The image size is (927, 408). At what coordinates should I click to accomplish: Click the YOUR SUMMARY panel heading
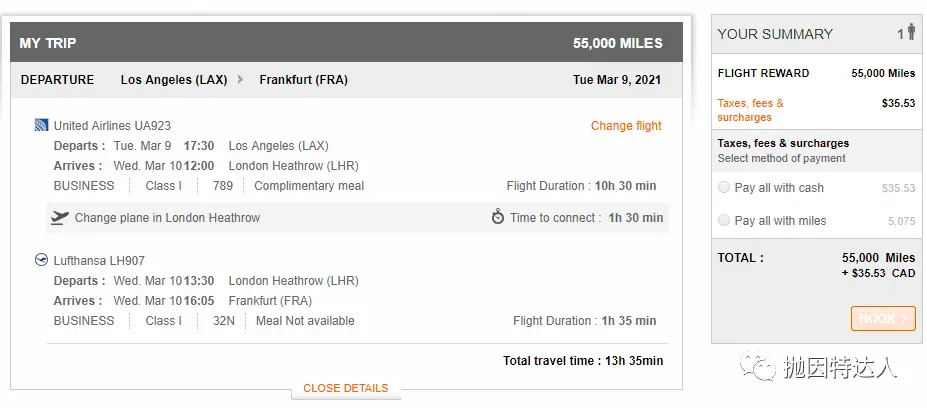(775, 34)
